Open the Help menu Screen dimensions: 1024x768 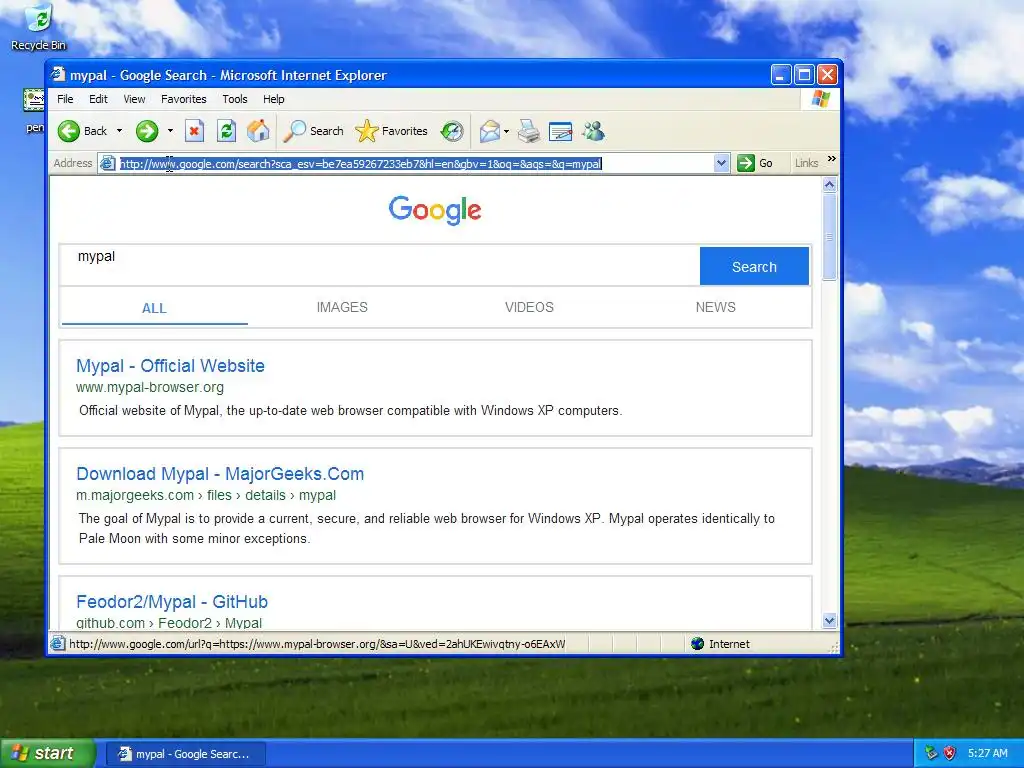[x=274, y=99]
